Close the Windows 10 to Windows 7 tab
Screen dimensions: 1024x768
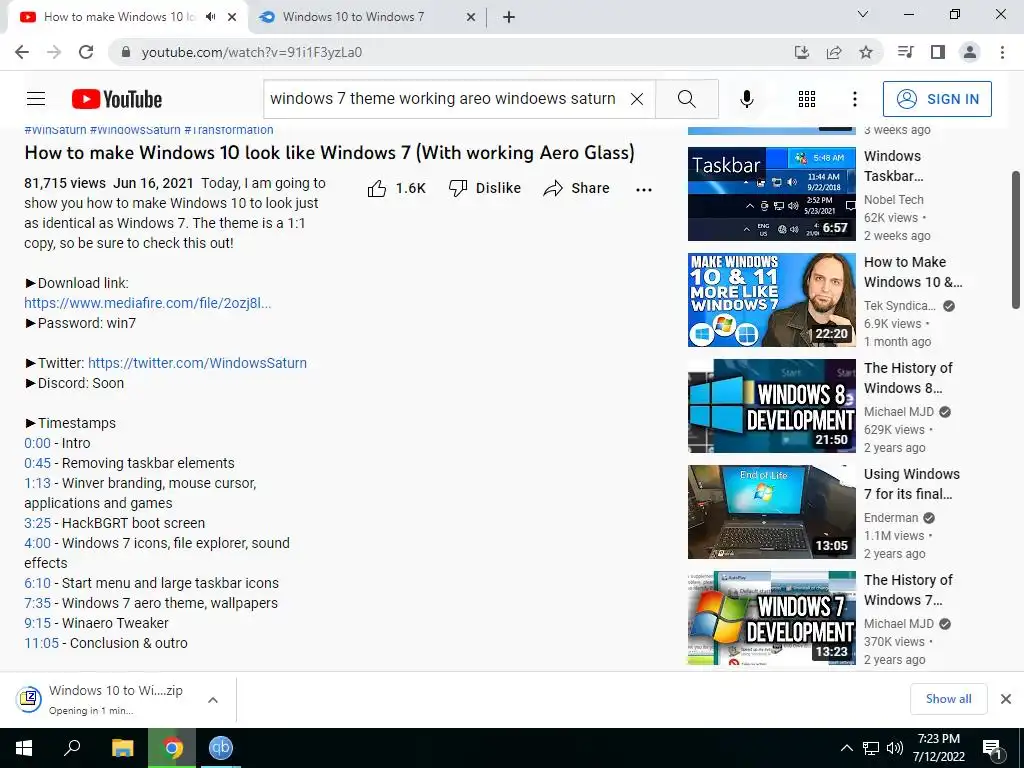[471, 18]
